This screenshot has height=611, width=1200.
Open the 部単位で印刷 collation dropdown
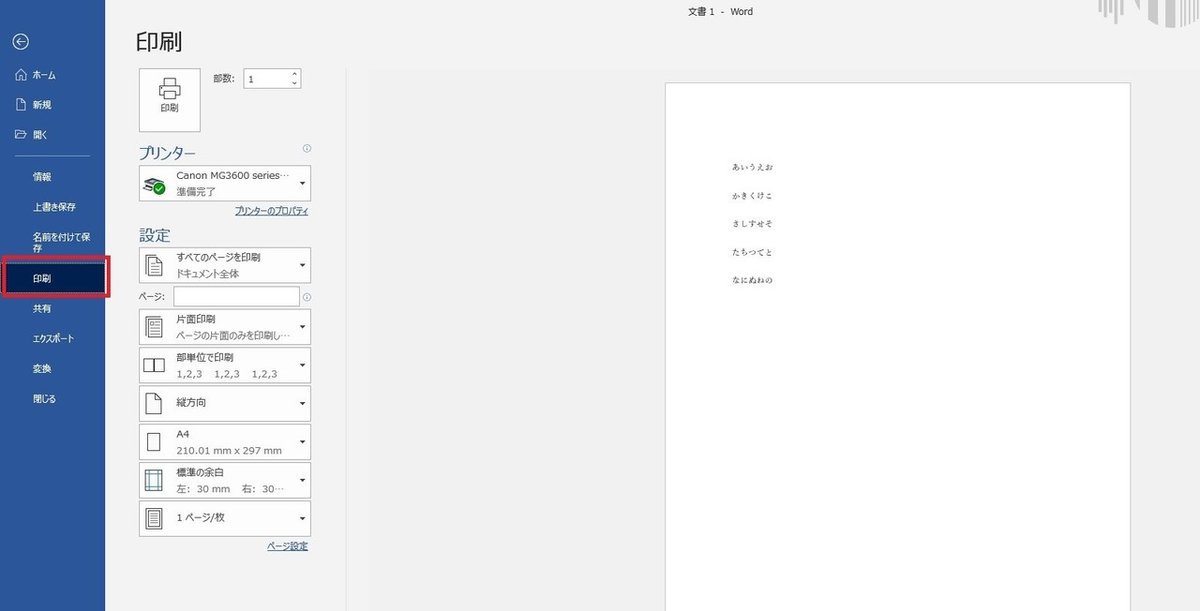[225, 365]
